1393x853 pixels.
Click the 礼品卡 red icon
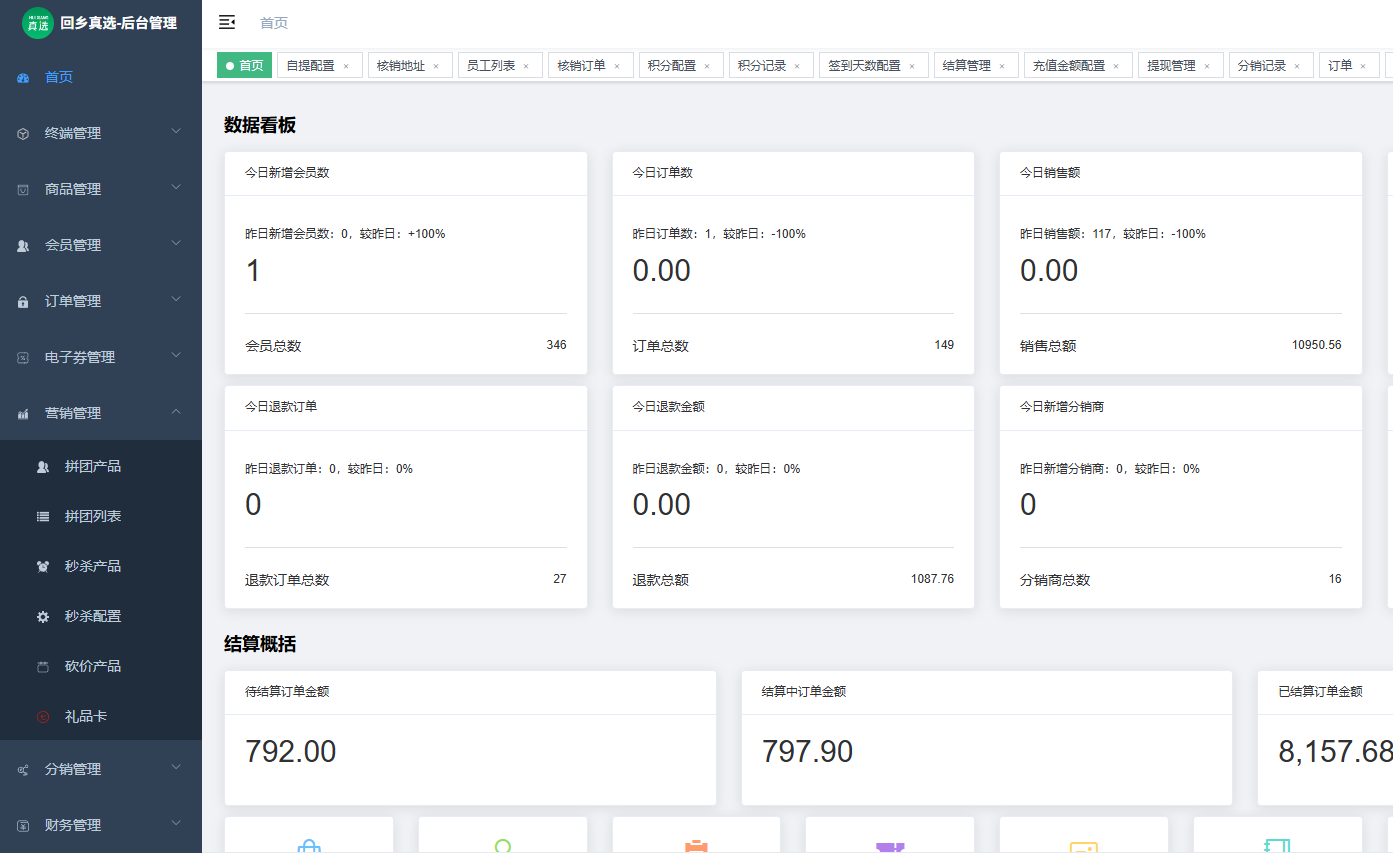[43, 716]
